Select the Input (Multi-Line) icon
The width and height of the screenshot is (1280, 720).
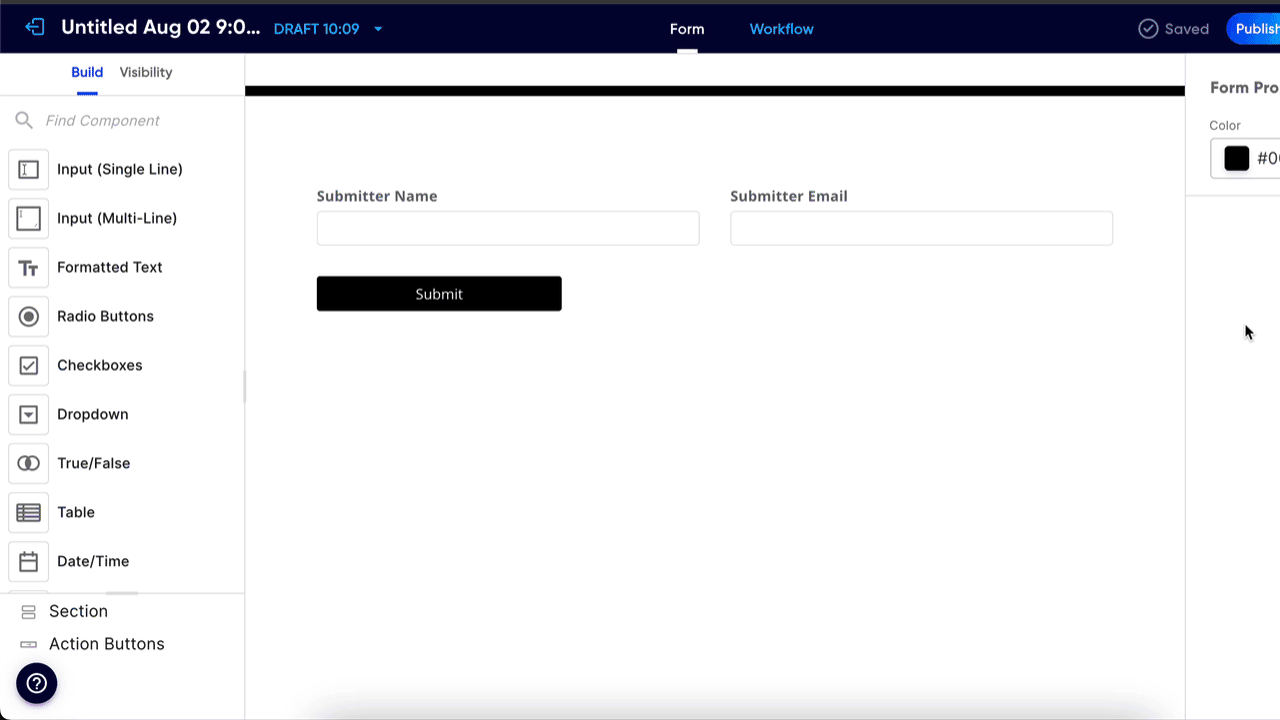[x=29, y=219]
